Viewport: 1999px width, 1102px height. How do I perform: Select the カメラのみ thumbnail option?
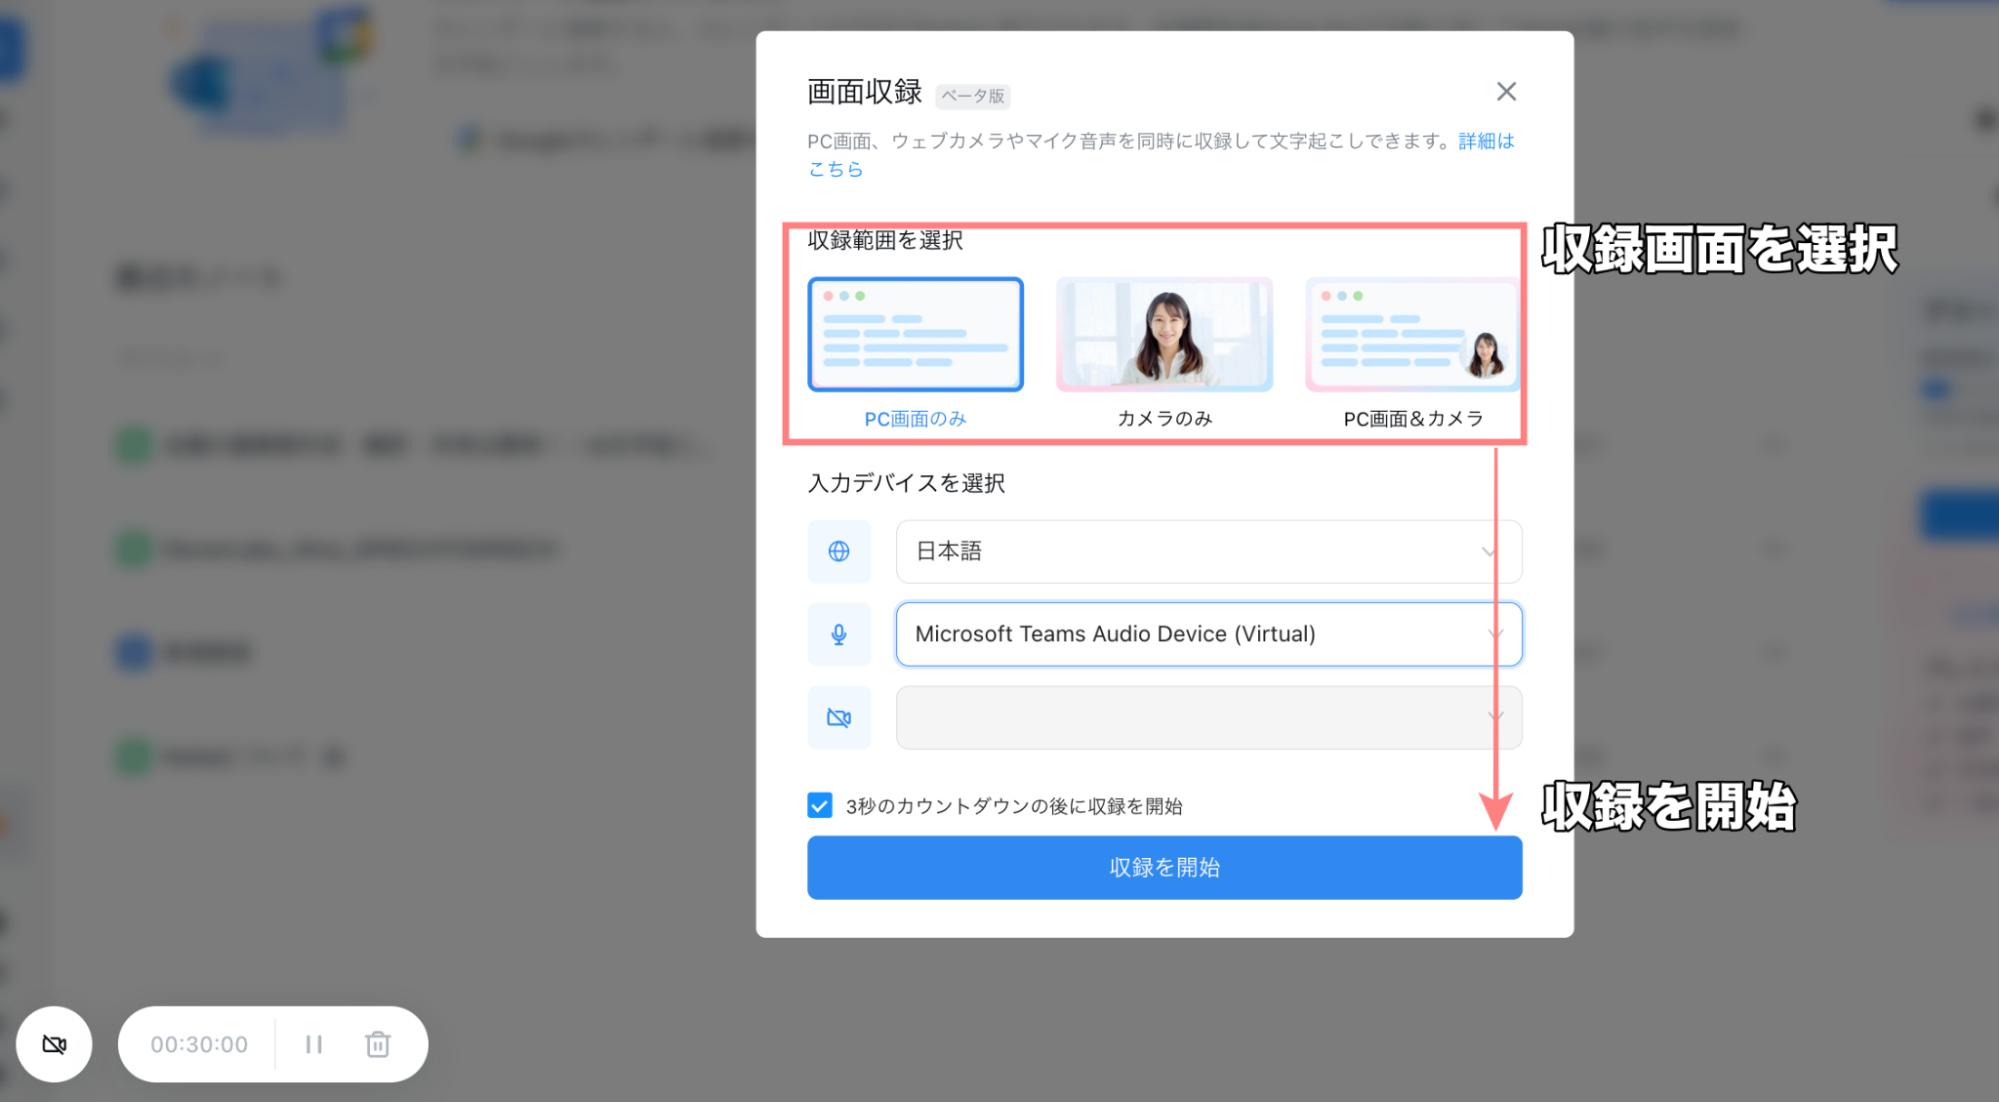coord(1164,334)
